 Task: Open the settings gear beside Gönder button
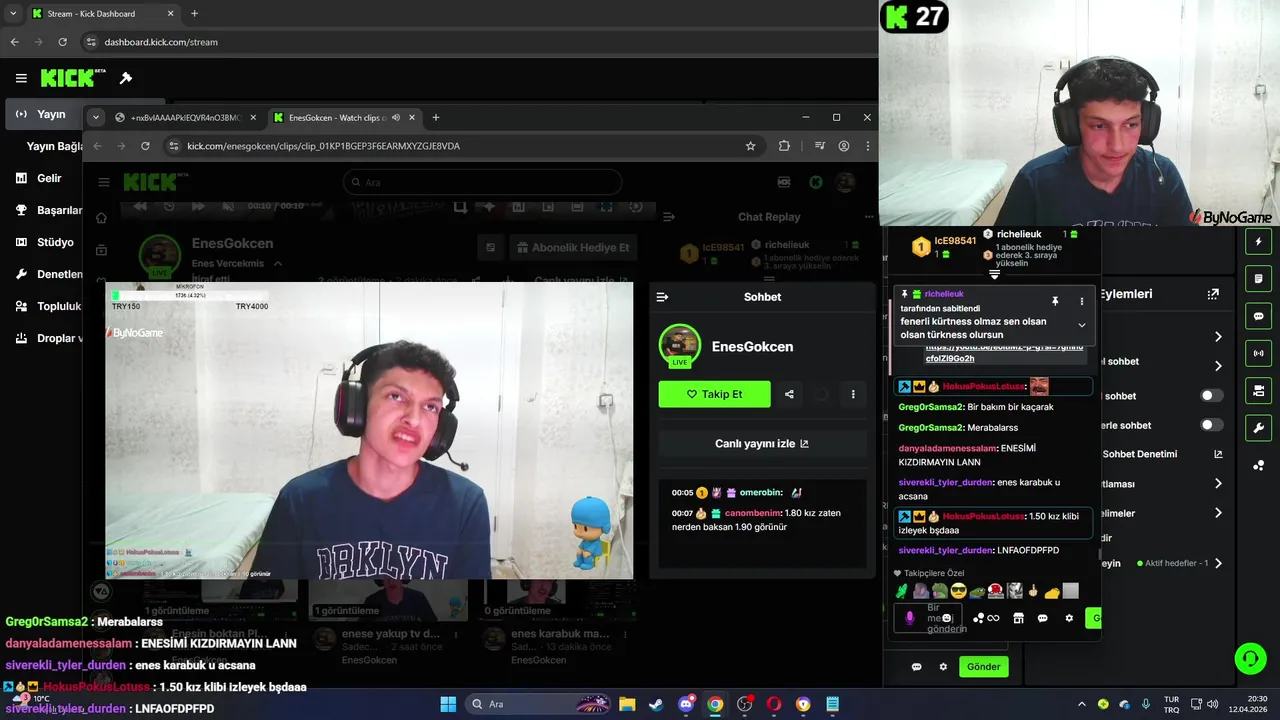pos(942,667)
